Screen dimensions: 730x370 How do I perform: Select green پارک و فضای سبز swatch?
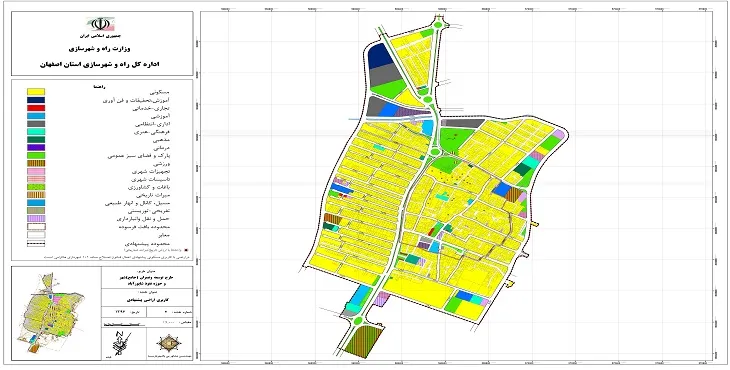point(36,155)
